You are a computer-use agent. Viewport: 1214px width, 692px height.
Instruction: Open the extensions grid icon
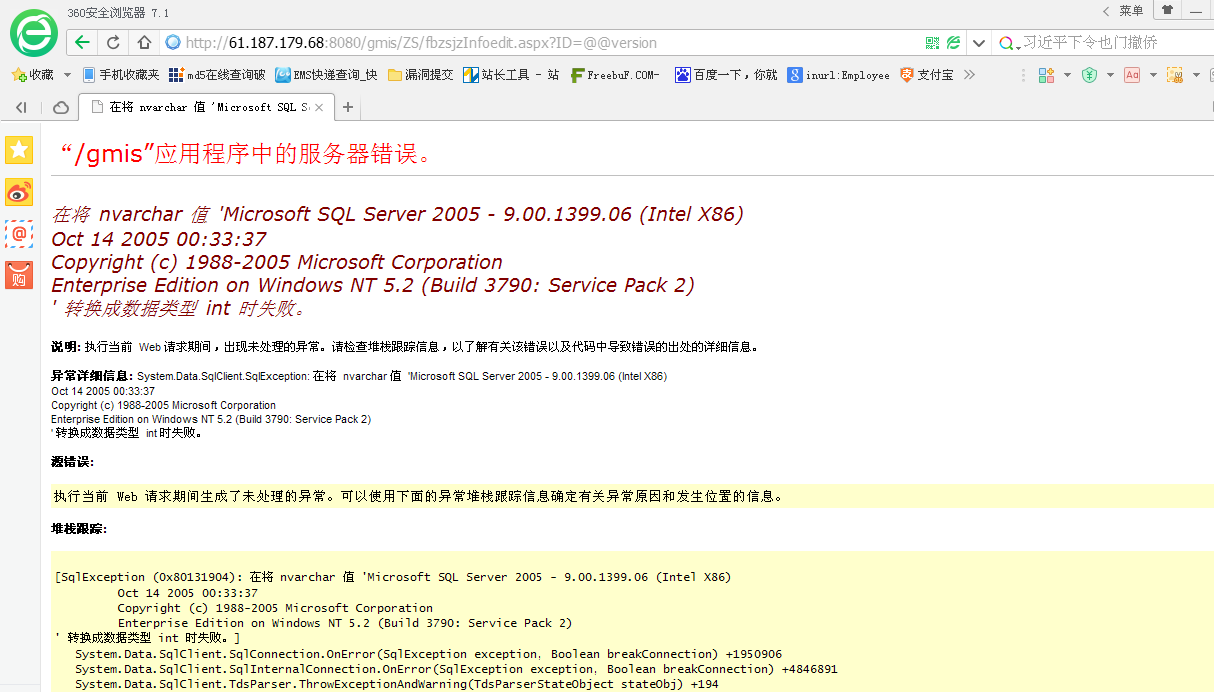[x=1046, y=75]
